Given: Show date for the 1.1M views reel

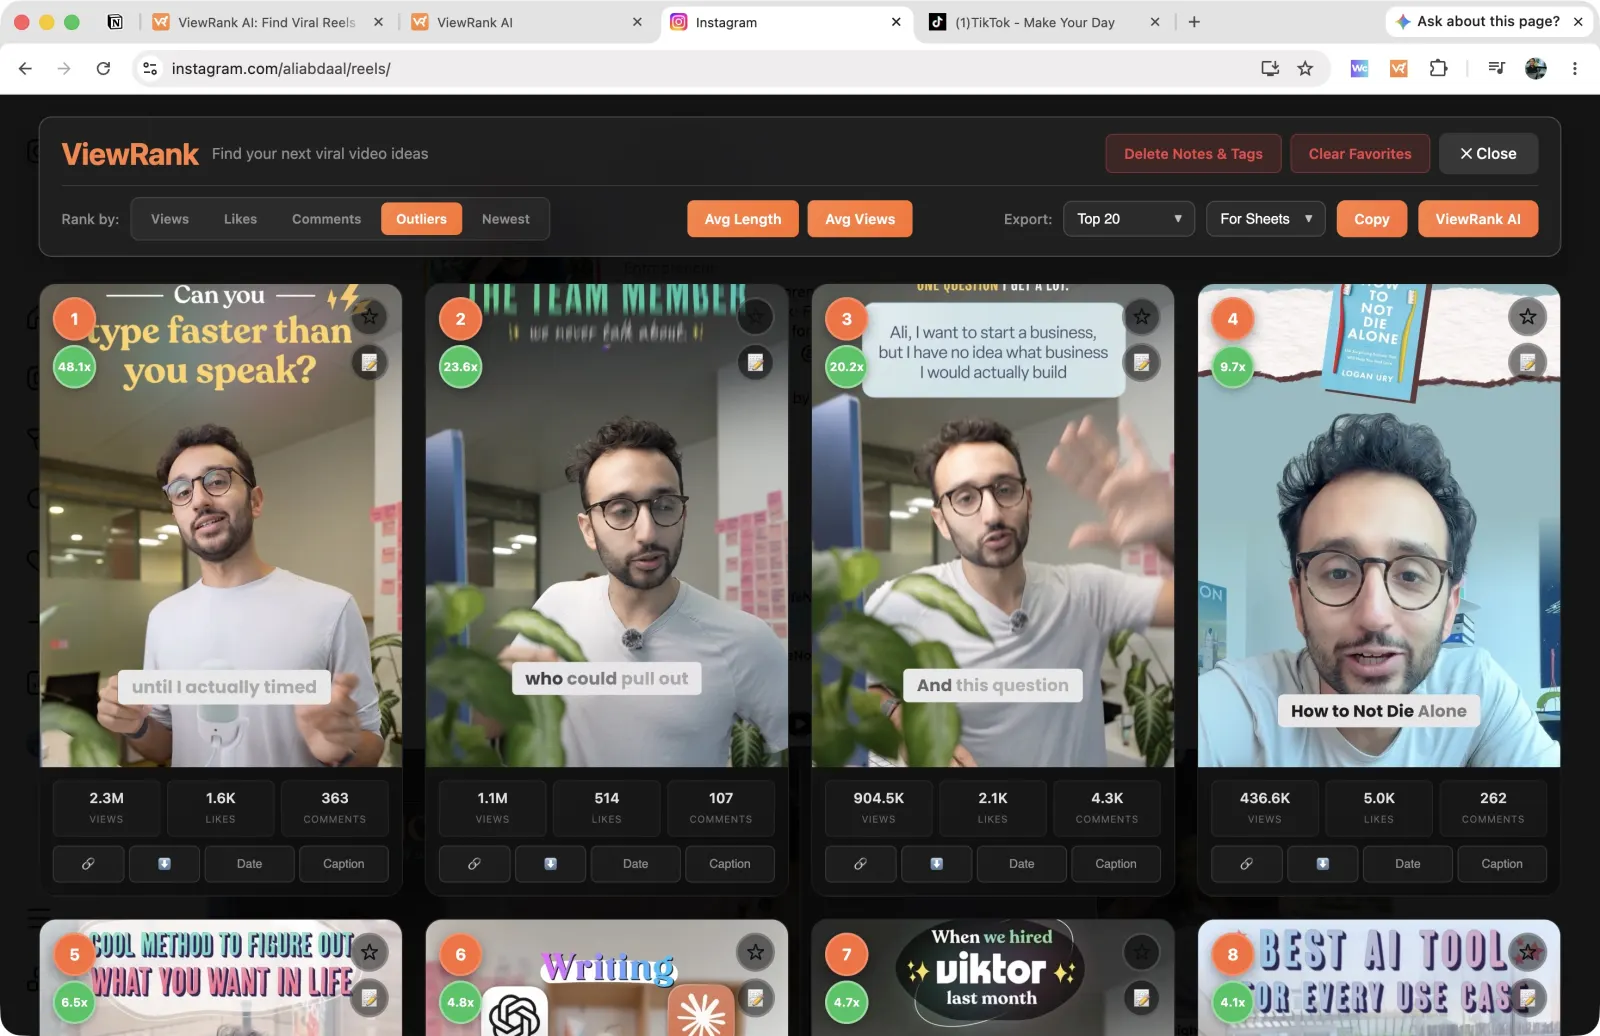Looking at the screenshot, I should pos(635,864).
